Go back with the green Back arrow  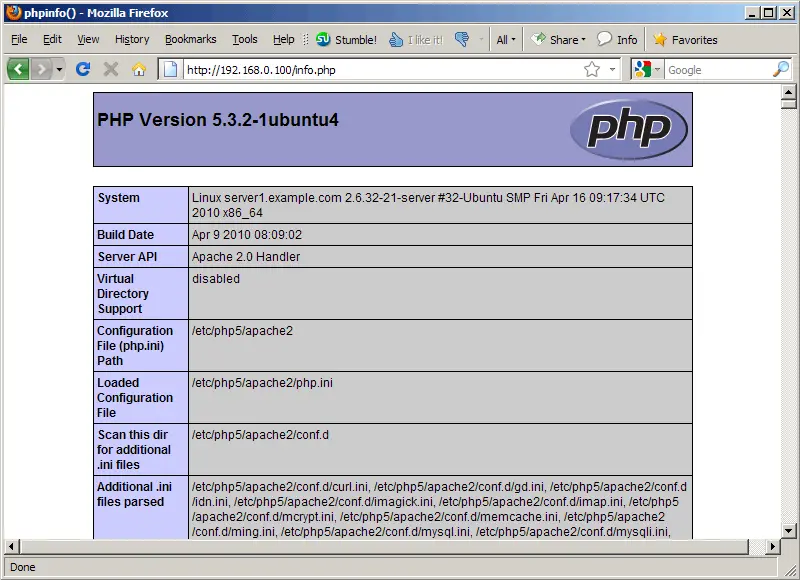(17, 69)
